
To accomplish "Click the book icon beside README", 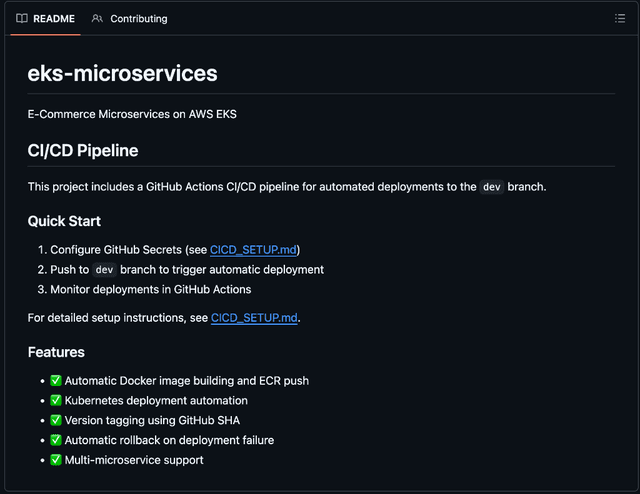I will coord(22,18).
